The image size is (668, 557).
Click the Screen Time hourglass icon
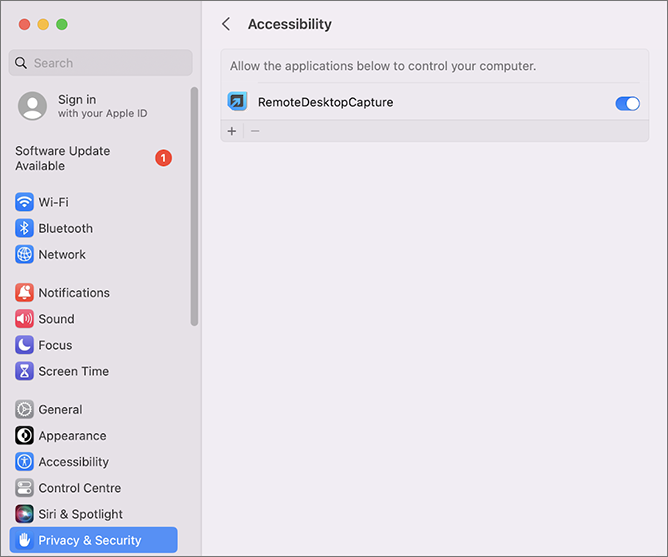point(25,371)
